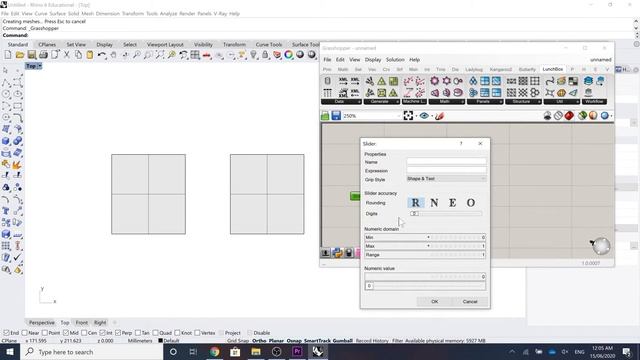
Task: Open Grasshopper Solution menu
Action: tap(395, 60)
